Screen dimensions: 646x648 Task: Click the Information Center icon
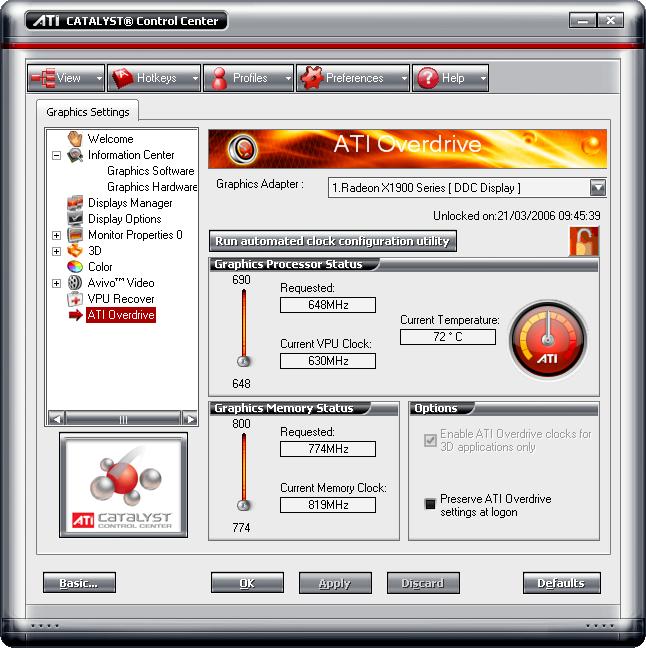[x=75, y=155]
